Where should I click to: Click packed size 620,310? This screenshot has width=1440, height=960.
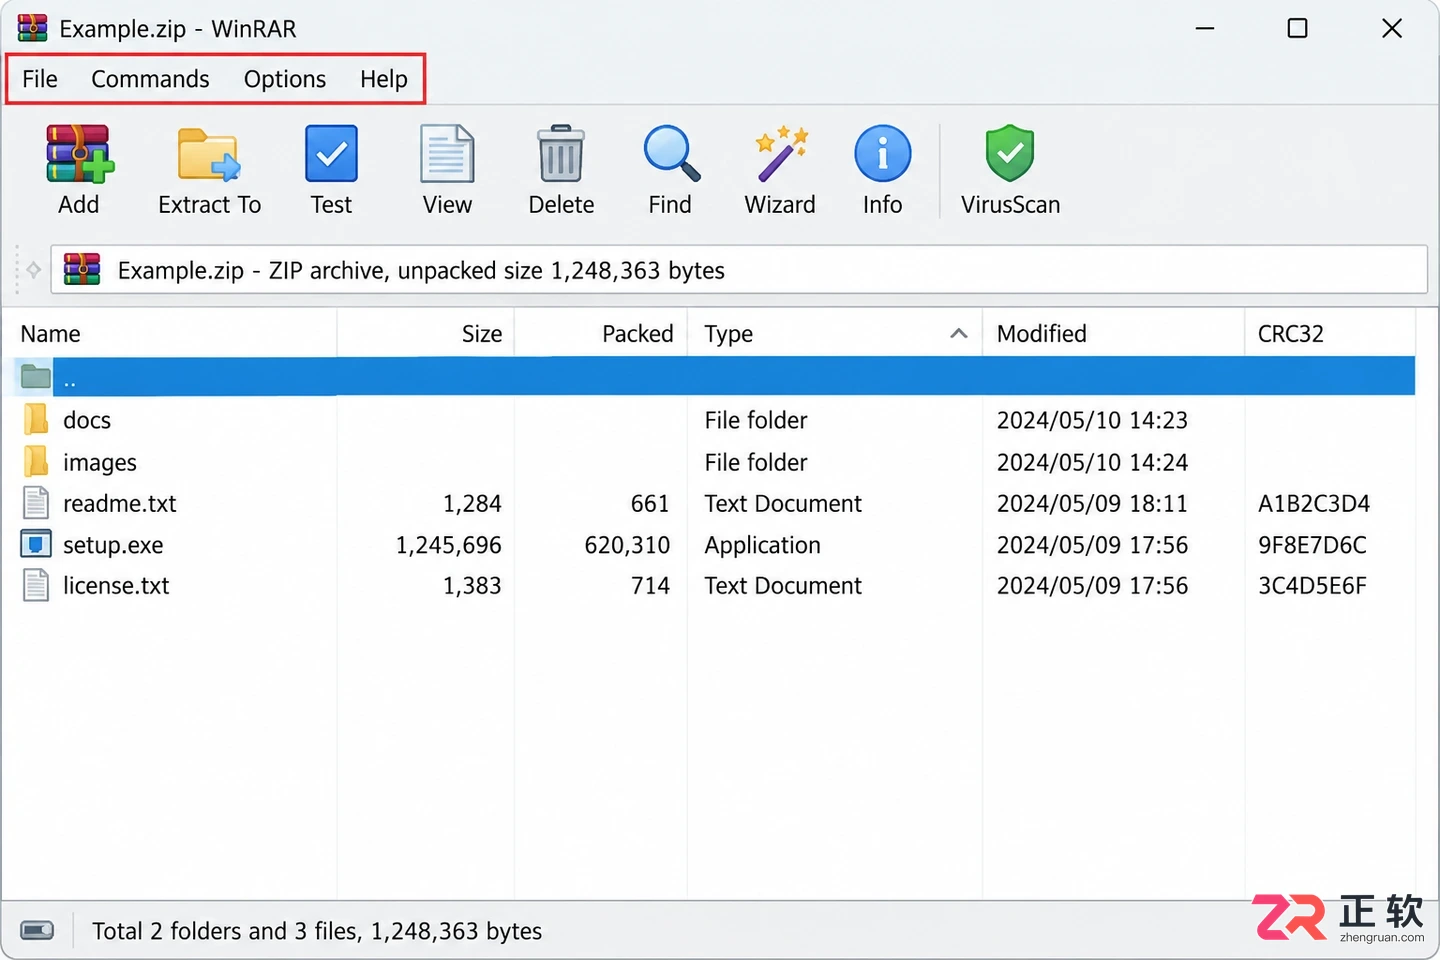(x=627, y=545)
